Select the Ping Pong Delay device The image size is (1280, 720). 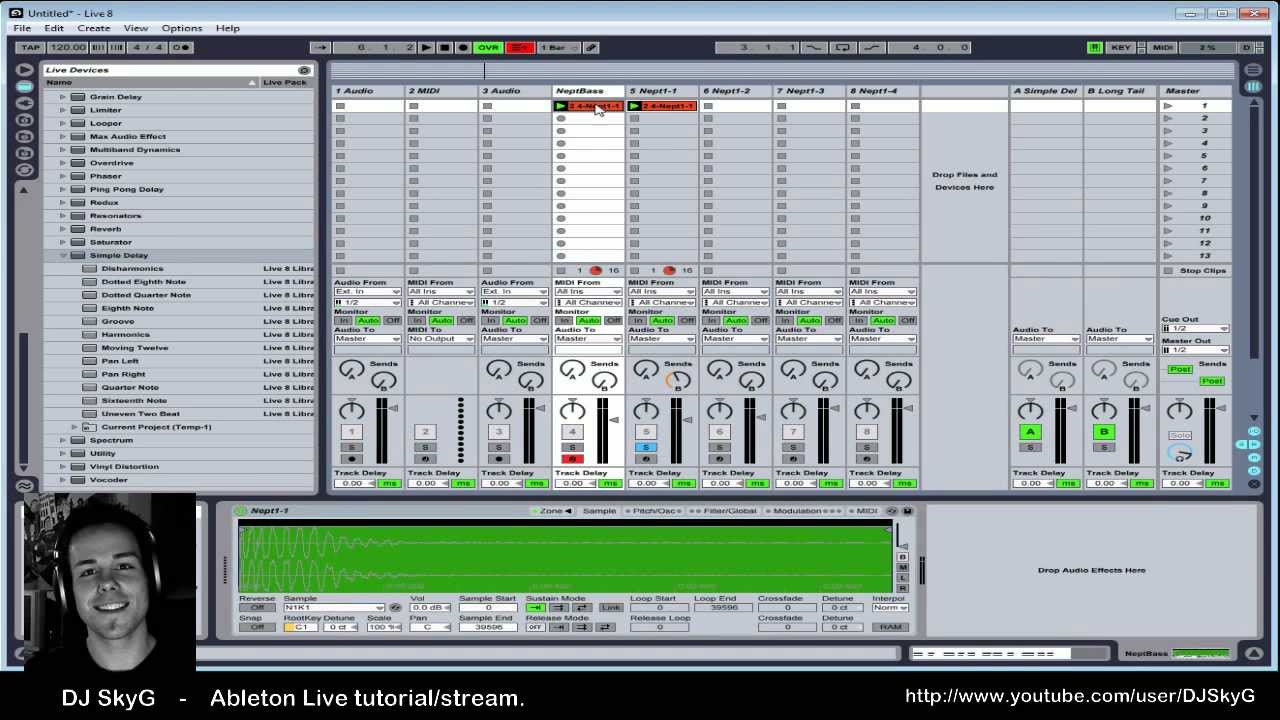(126, 189)
